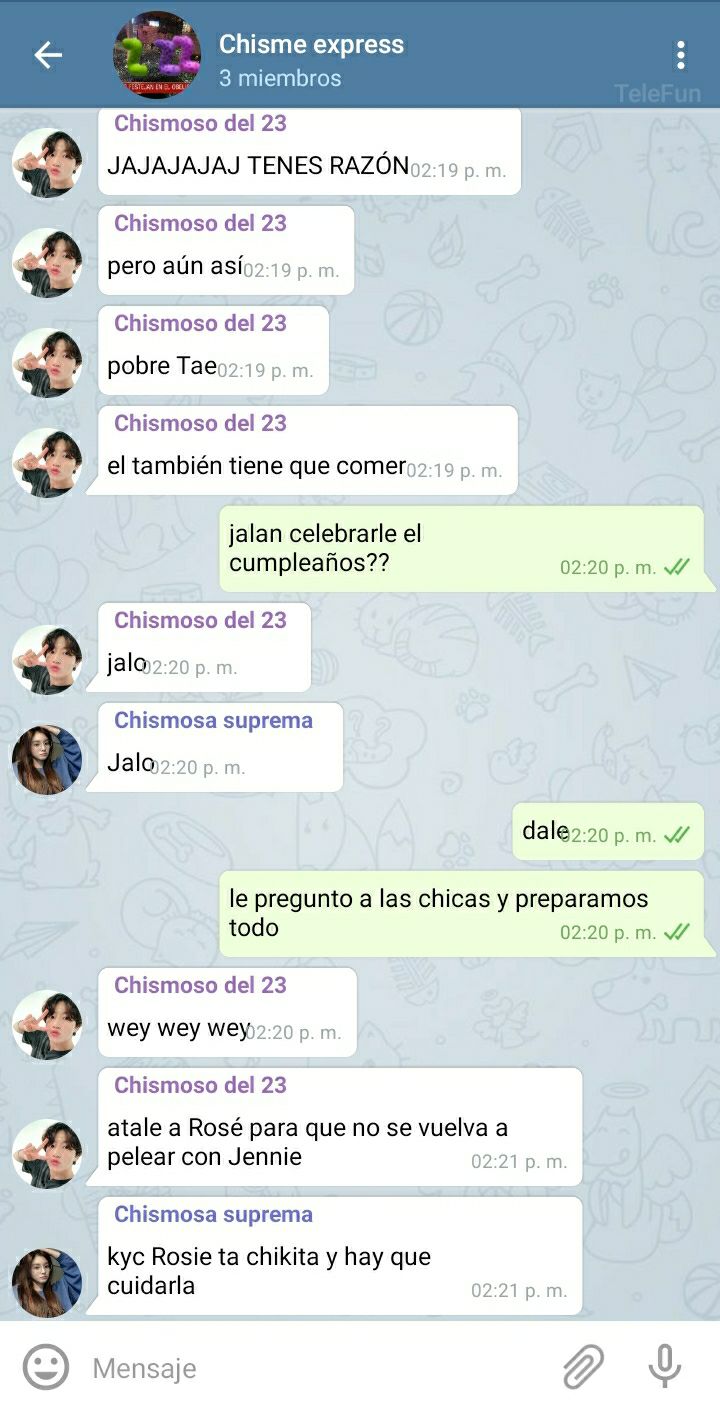Tap the Chisme express group title
Viewport: 720px width, 1413px height.
[x=311, y=45]
